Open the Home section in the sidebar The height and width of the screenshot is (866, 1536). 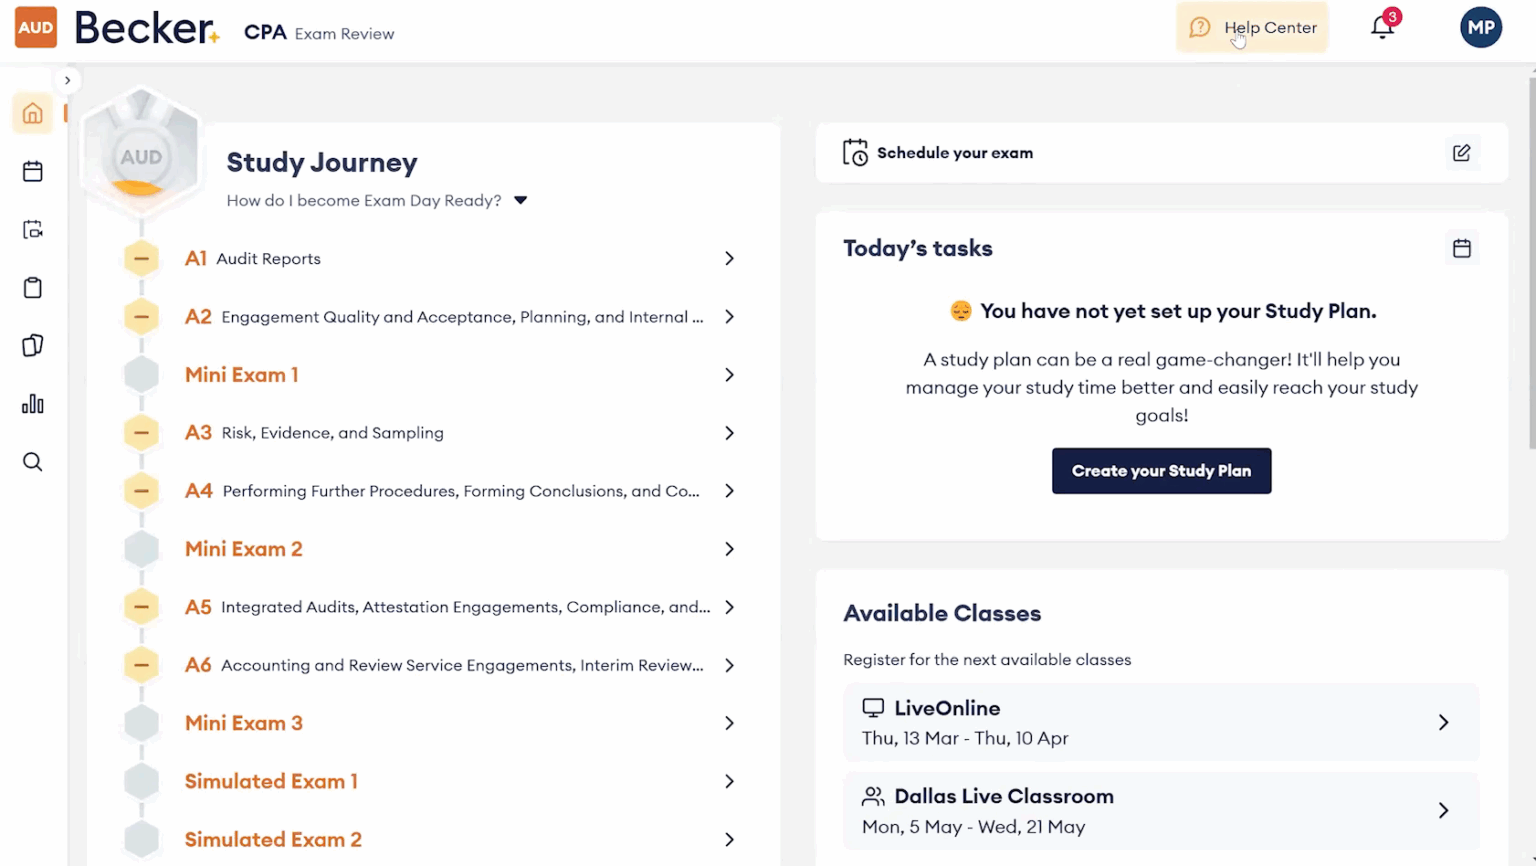click(32, 113)
